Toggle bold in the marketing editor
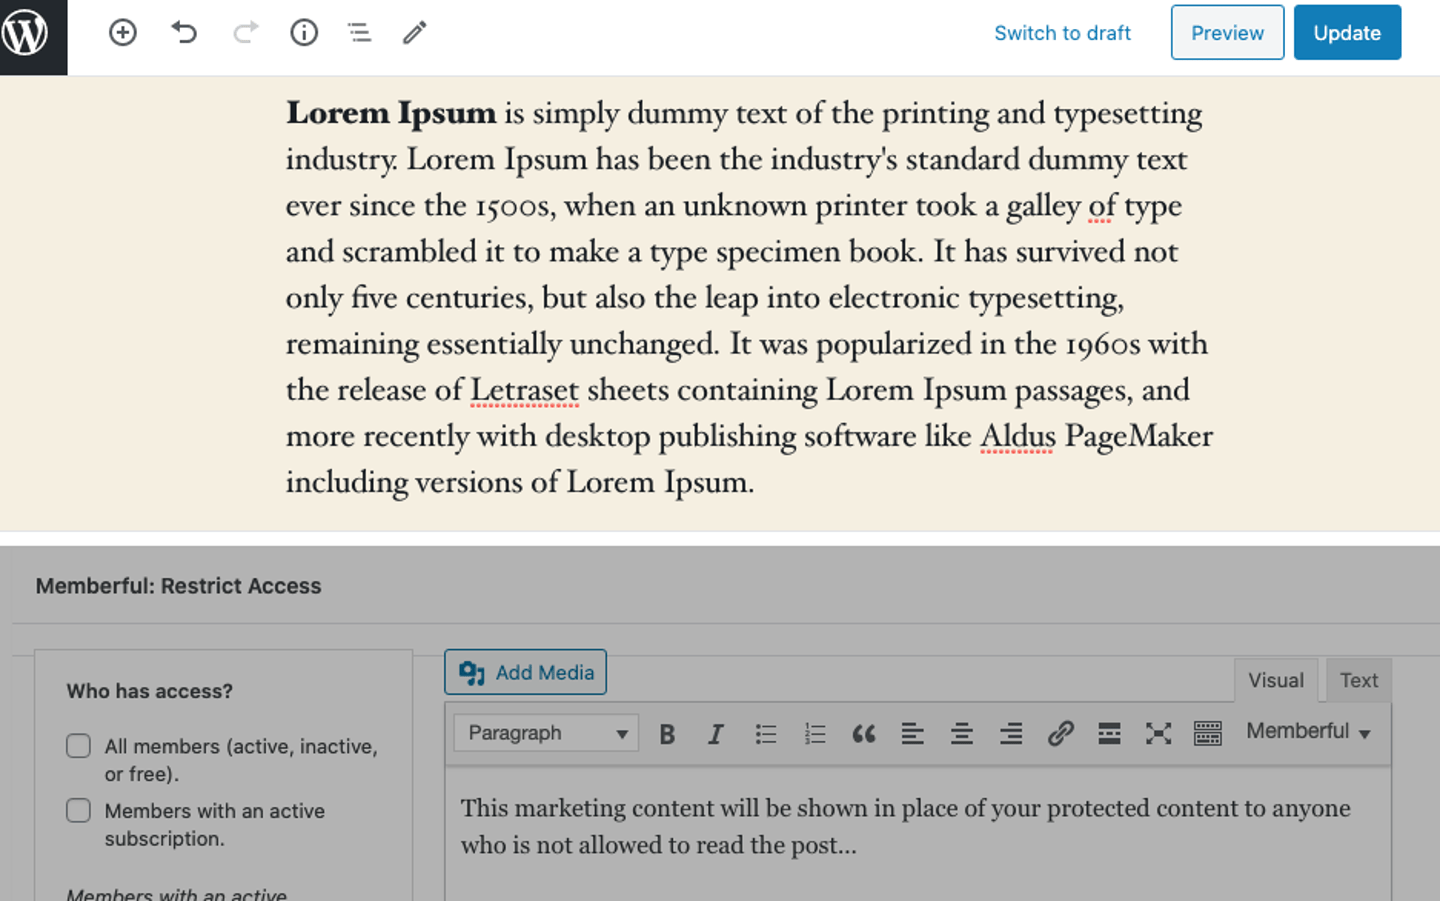The image size is (1440, 901). [667, 735]
